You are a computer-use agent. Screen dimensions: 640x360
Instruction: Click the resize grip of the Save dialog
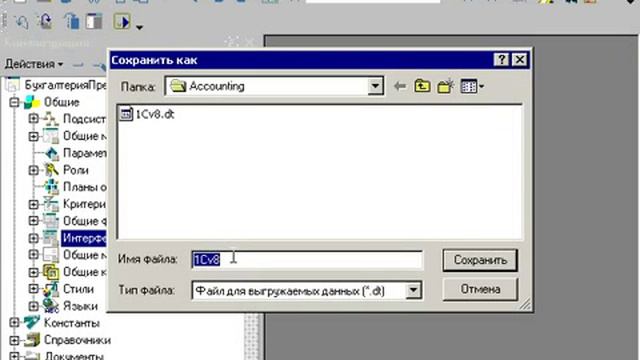coord(525,304)
